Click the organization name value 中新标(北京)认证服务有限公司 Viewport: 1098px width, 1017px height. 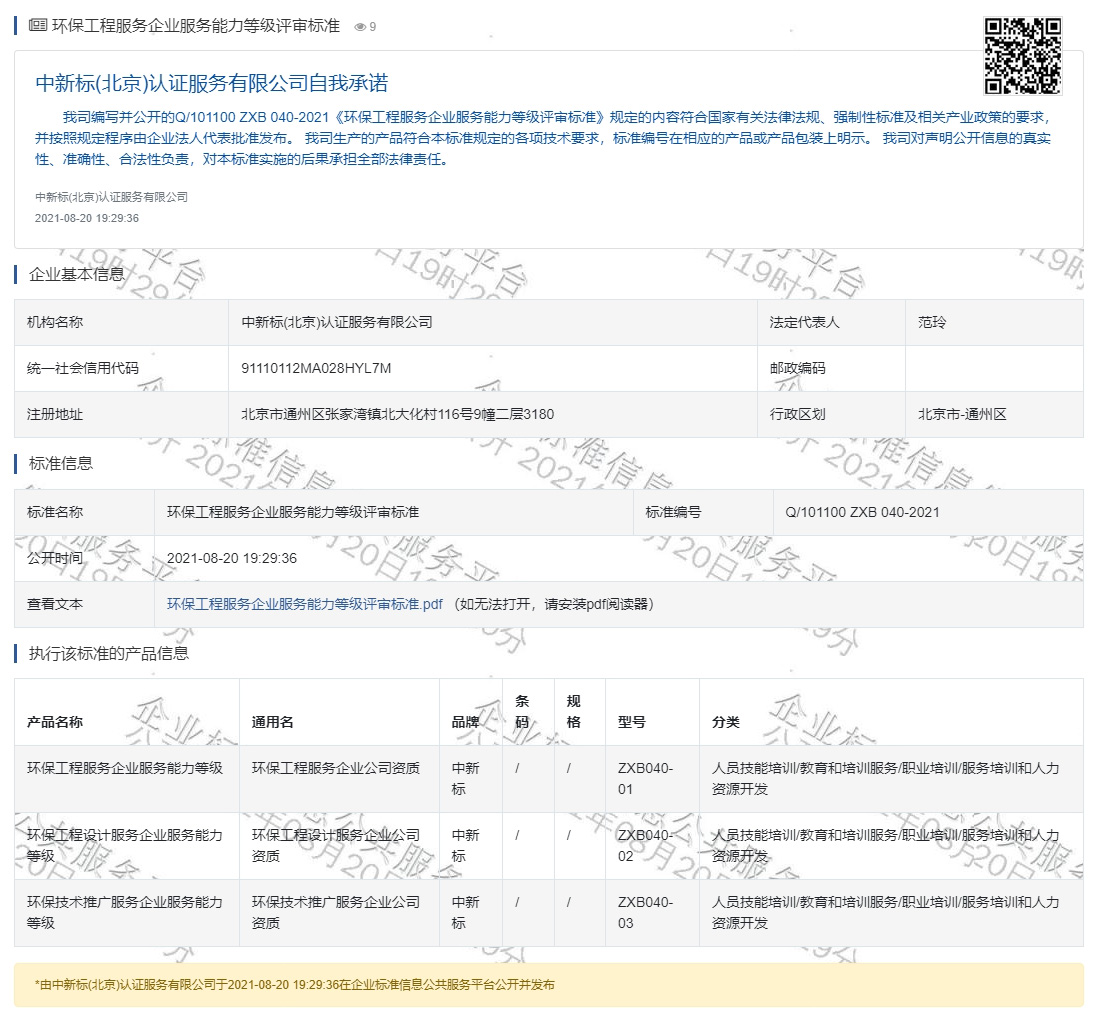(336, 322)
